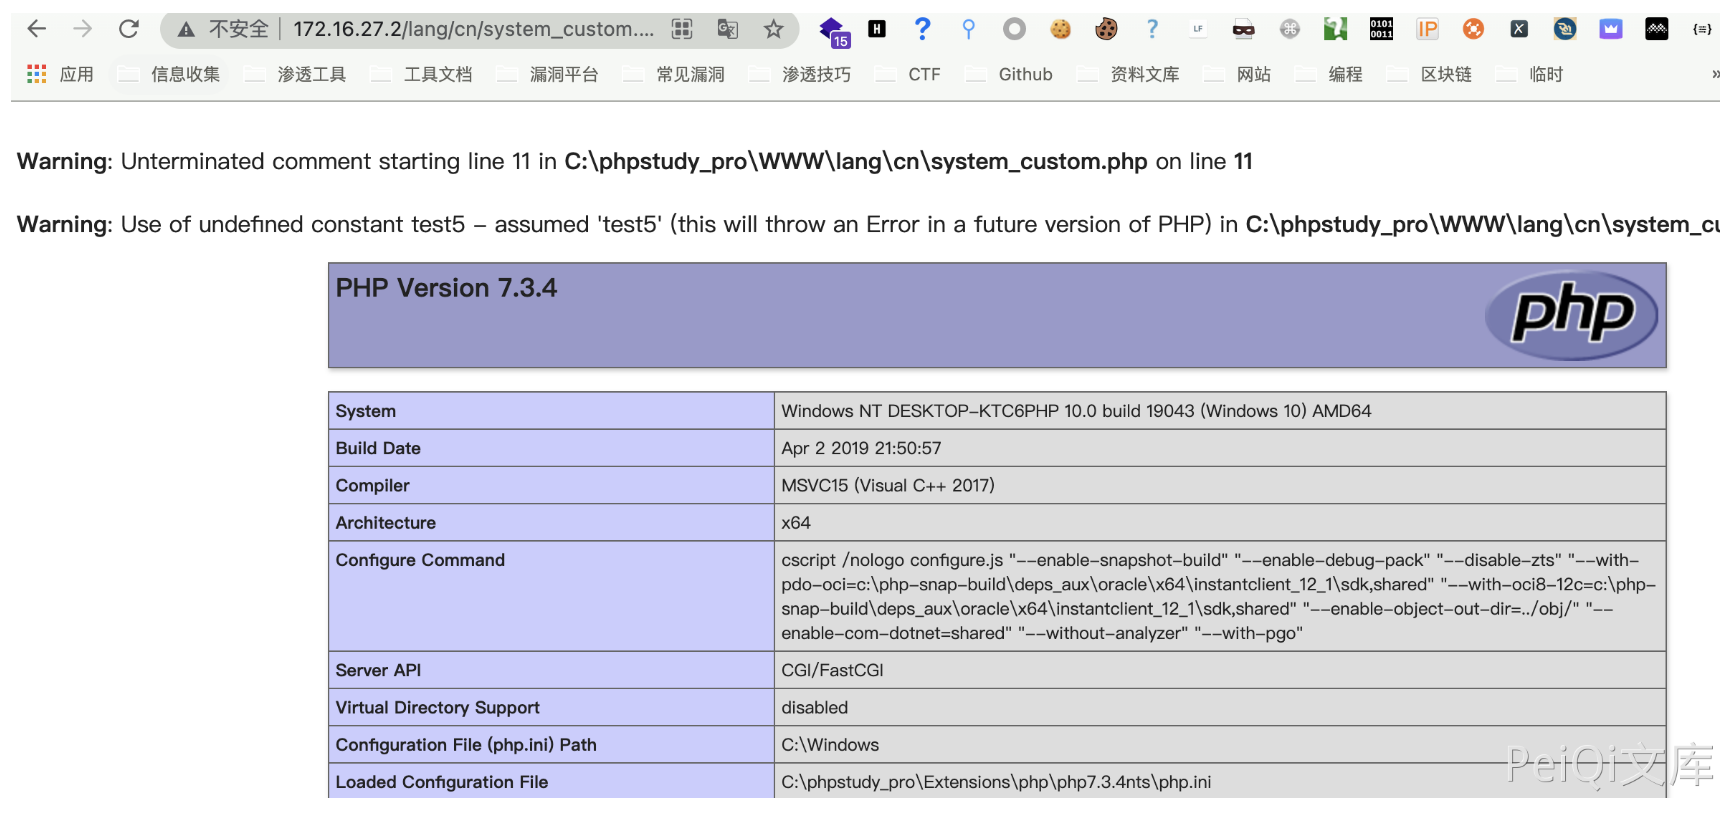Expand the 渗透工具 bookmark folder
1734x819 pixels.
(x=296, y=74)
